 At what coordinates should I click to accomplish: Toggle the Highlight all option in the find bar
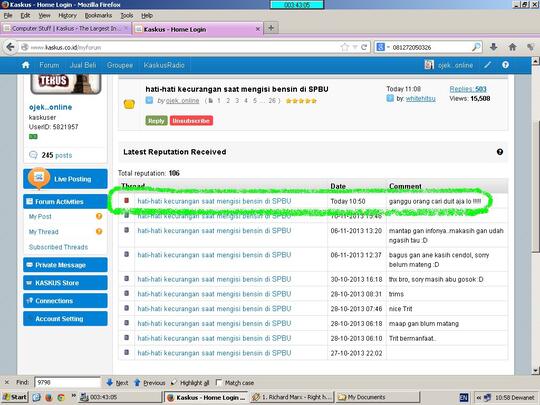pyautogui.click(x=190, y=383)
